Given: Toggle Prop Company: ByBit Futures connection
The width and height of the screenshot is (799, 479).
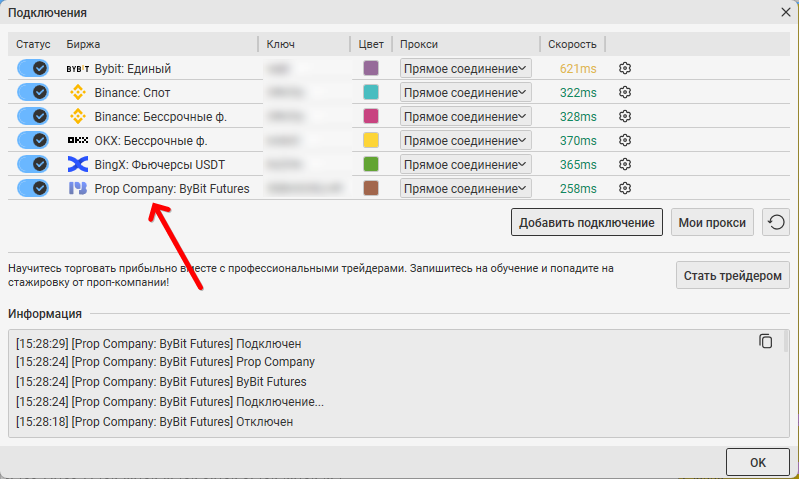Looking at the screenshot, I should (x=33, y=188).
